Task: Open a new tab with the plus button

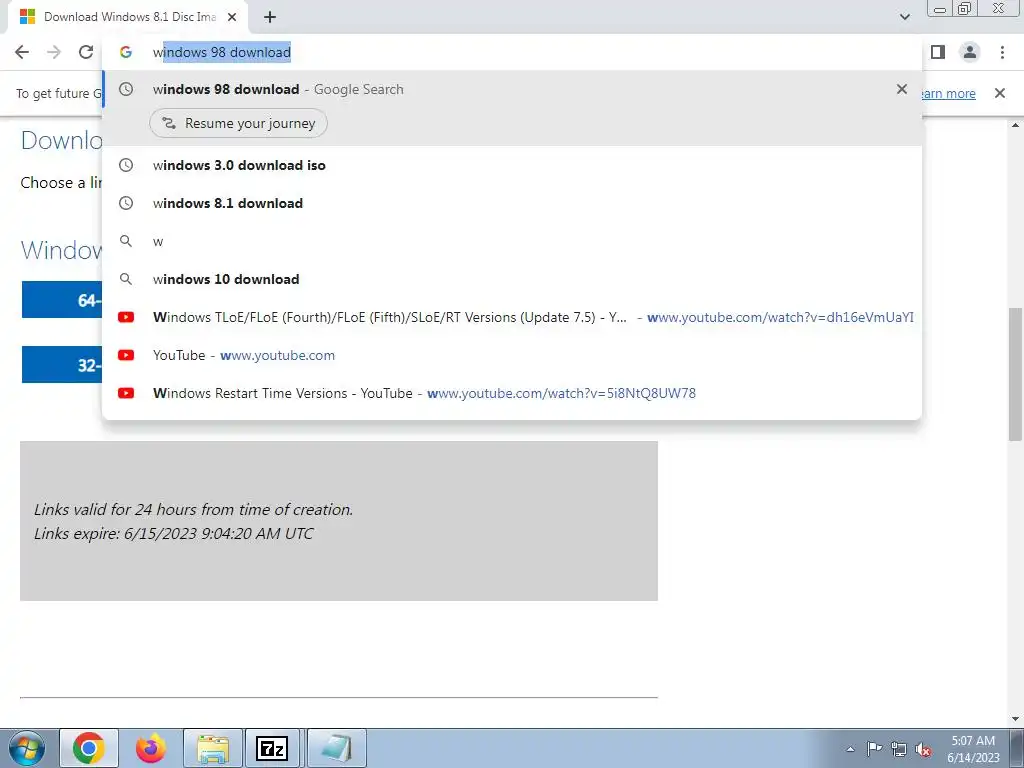Action: pos(270,17)
